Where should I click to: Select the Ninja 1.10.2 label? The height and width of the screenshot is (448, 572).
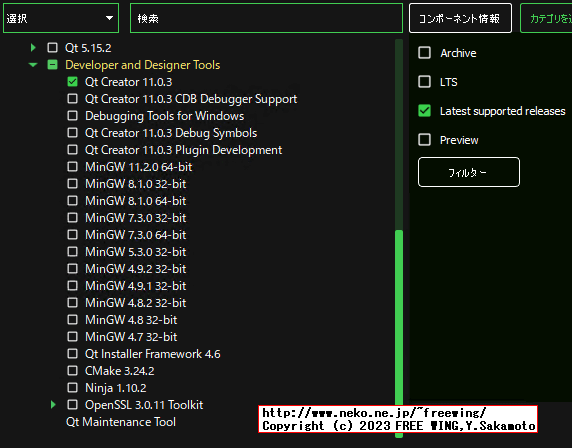(116, 388)
